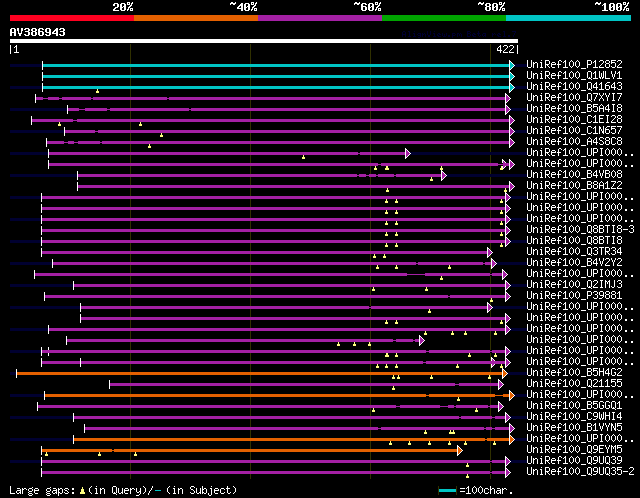Click the cyan ~100% identity legend segment
Screen dimensions: 640x498
(569, 18)
